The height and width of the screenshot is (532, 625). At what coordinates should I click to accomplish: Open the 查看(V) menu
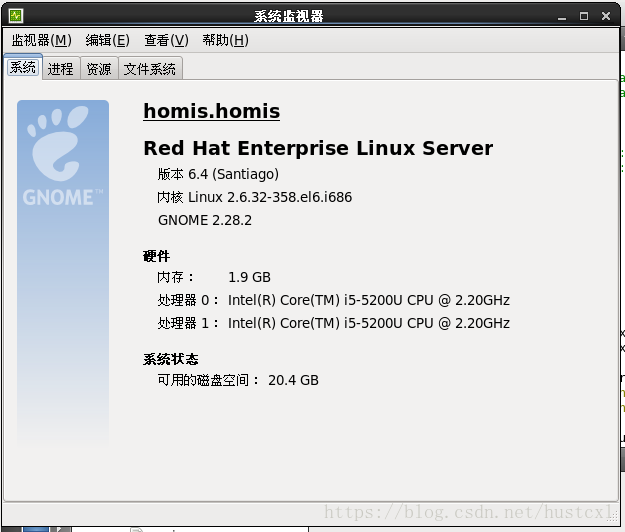[x=166, y=40]
